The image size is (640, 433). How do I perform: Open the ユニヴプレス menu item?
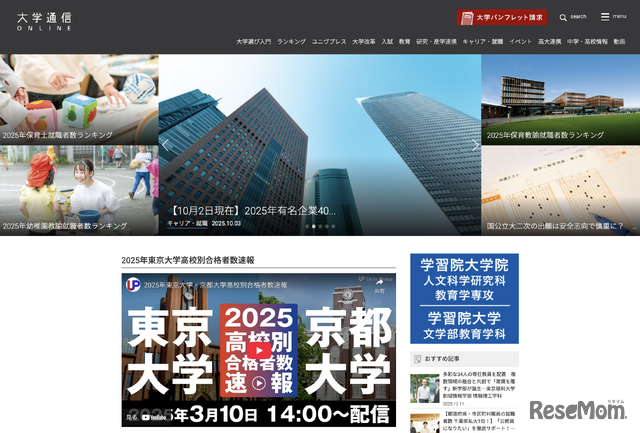(329, 42)
